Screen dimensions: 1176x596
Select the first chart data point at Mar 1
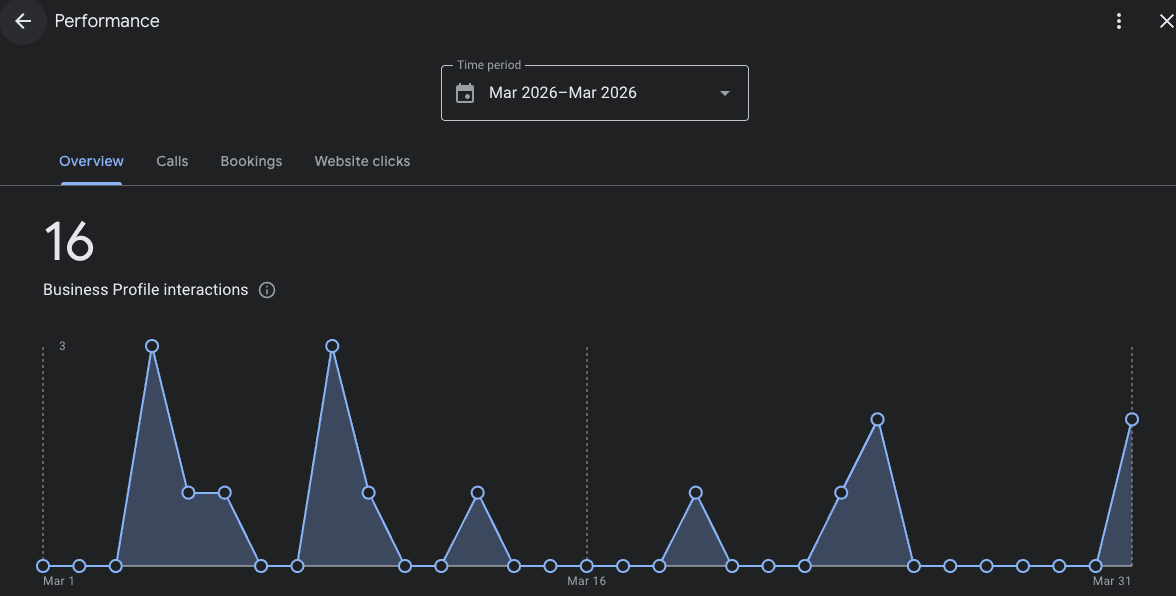43,566
